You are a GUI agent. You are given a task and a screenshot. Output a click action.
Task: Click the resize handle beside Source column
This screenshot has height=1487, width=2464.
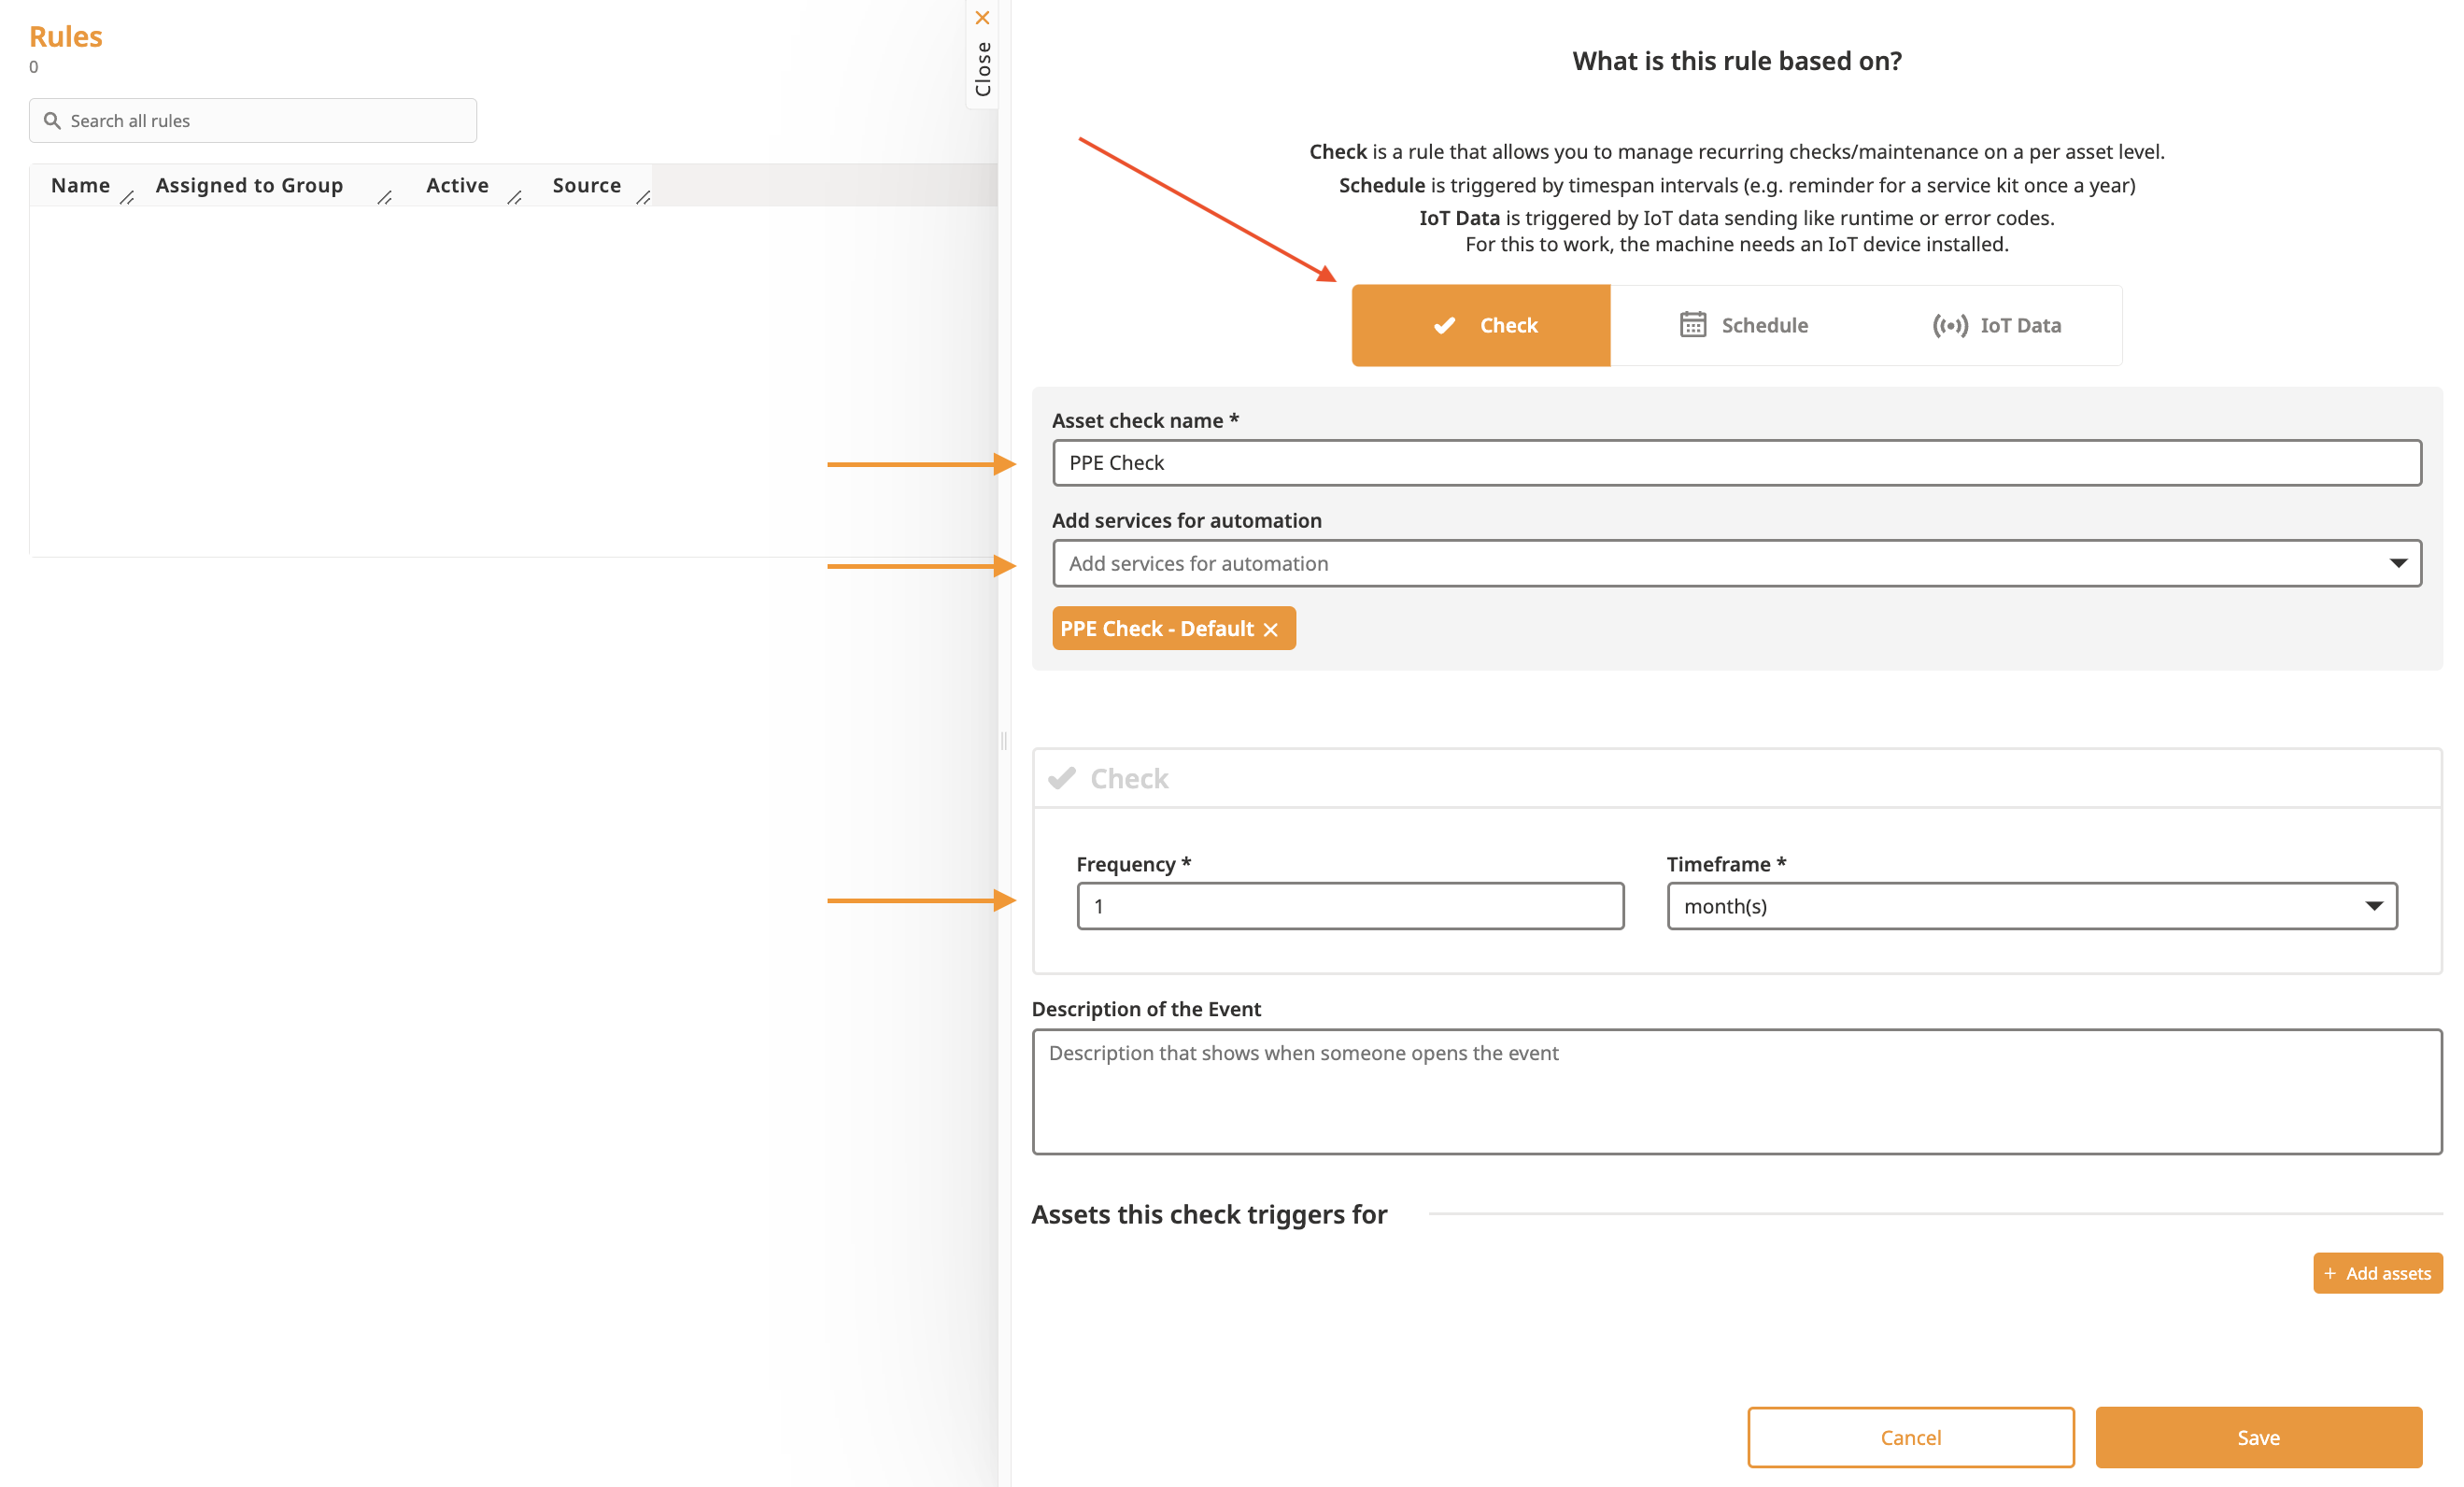[x=643, y=197]
